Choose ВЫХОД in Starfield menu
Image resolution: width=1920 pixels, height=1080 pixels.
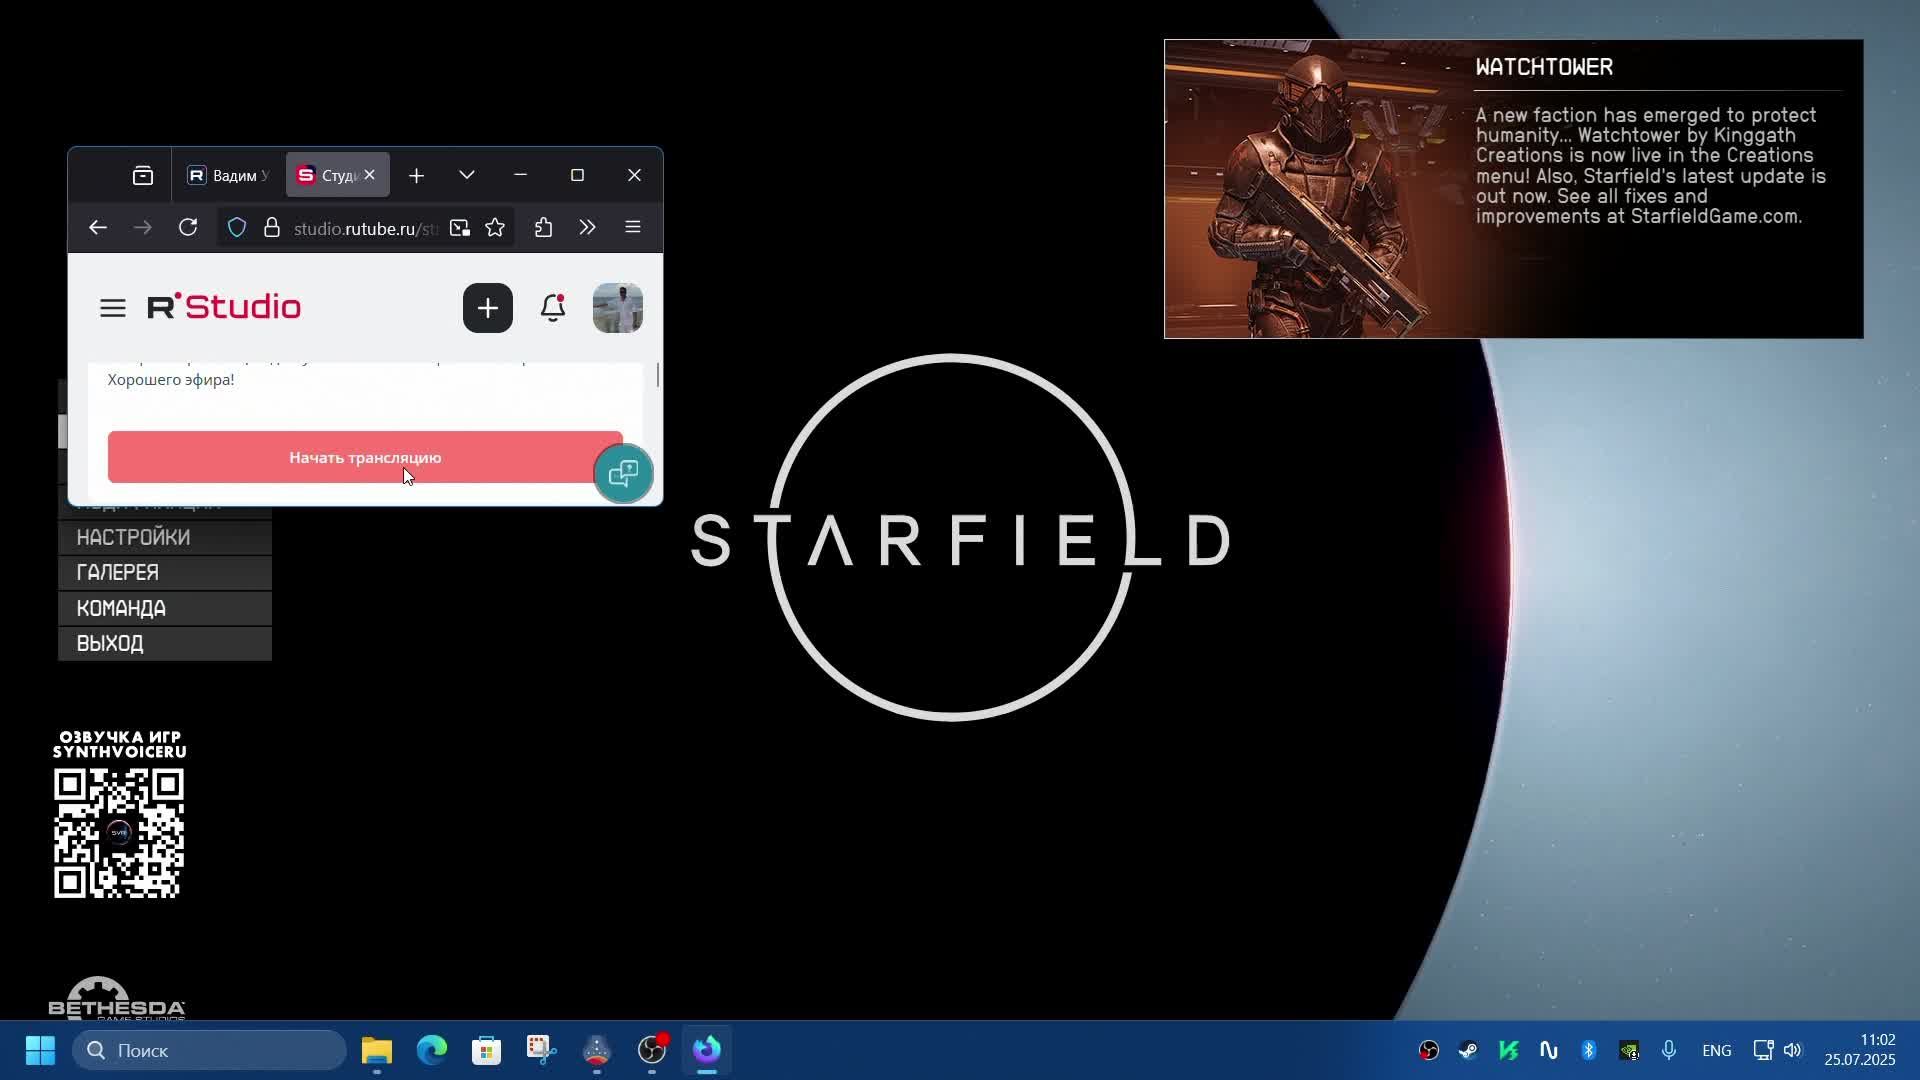[x=165, y=643]
